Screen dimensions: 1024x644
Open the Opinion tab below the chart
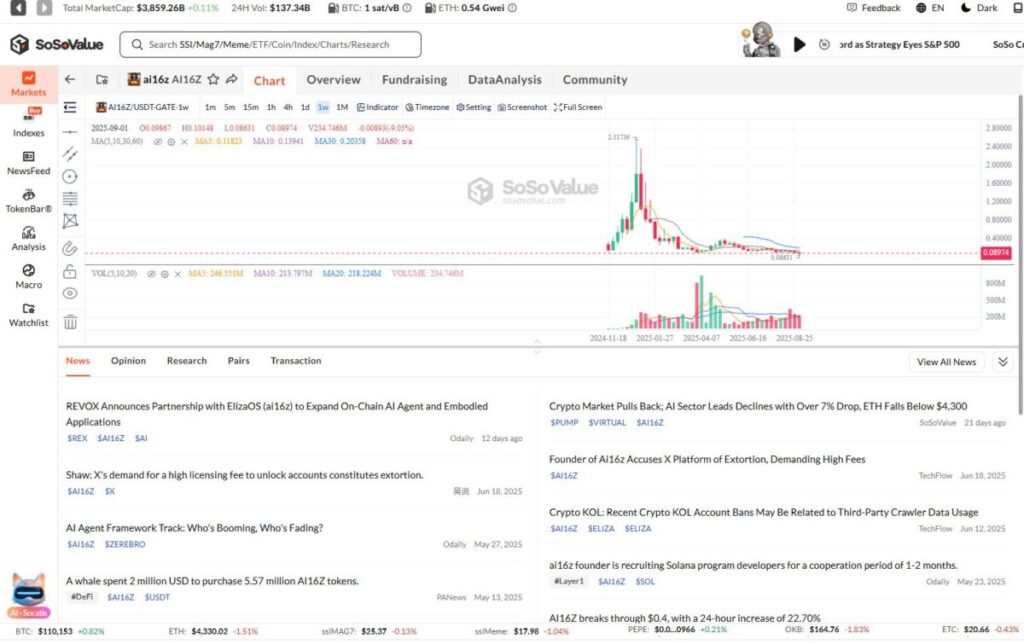(128, 361)
